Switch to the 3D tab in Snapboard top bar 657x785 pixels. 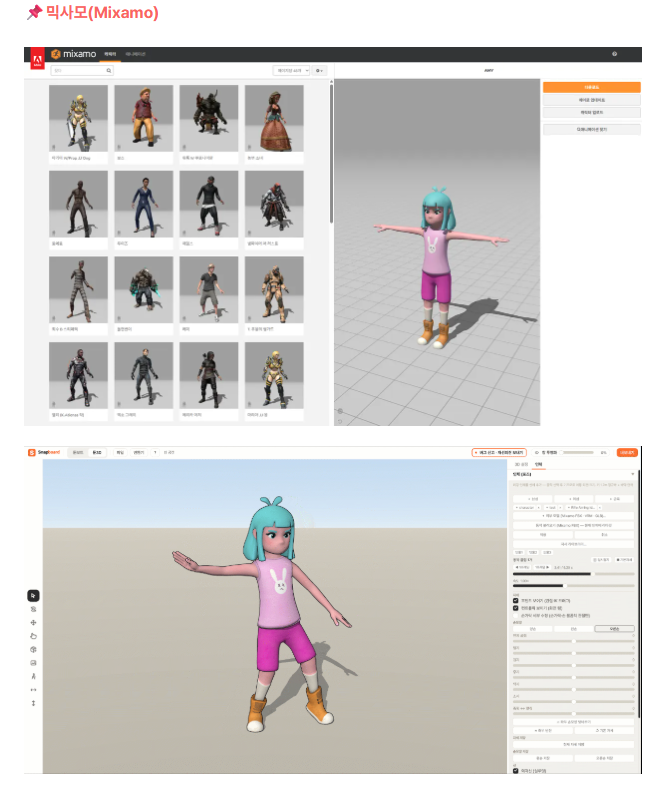coord(97,452)
